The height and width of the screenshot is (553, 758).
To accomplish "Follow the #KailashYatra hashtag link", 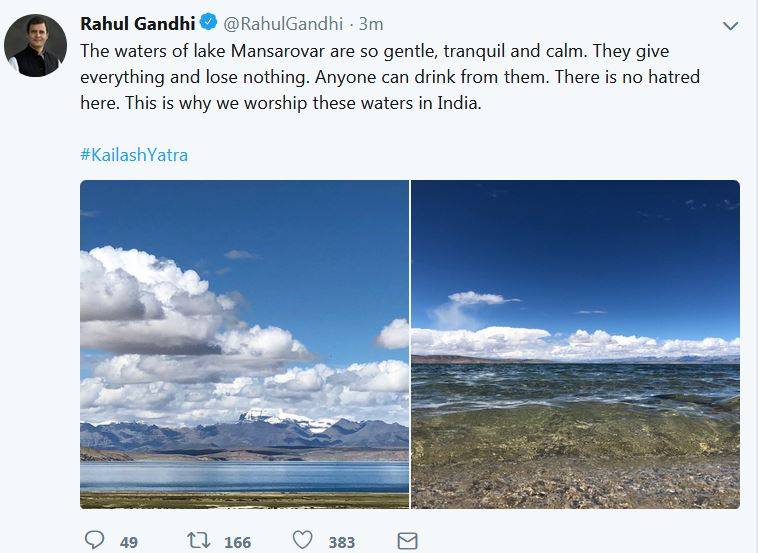I will (133, 155).
